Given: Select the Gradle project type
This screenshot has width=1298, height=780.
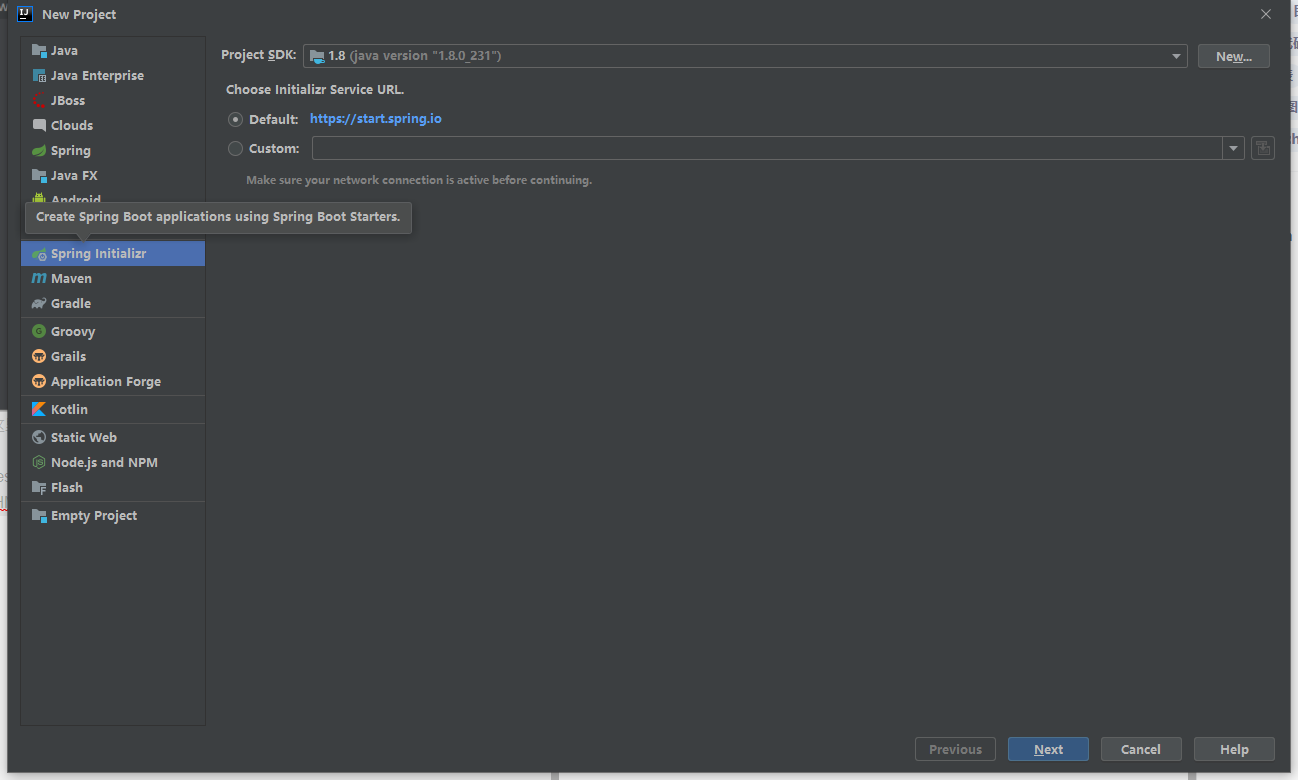Looking at the screenshot, I should tap(71, 303).
